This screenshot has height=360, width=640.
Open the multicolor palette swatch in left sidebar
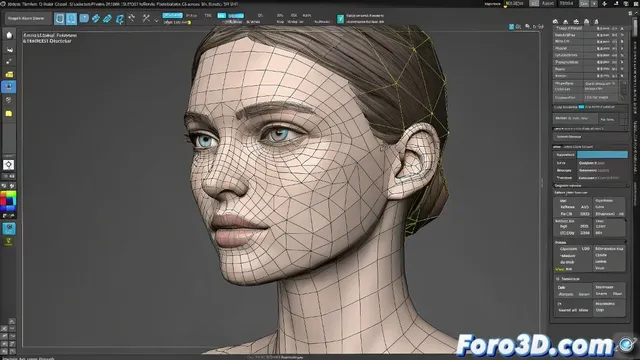[8, 201]
